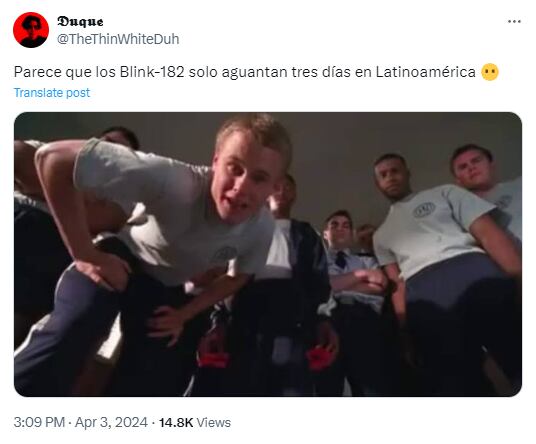
Task: Click the Views label
Action: click(x=214, y=422)
